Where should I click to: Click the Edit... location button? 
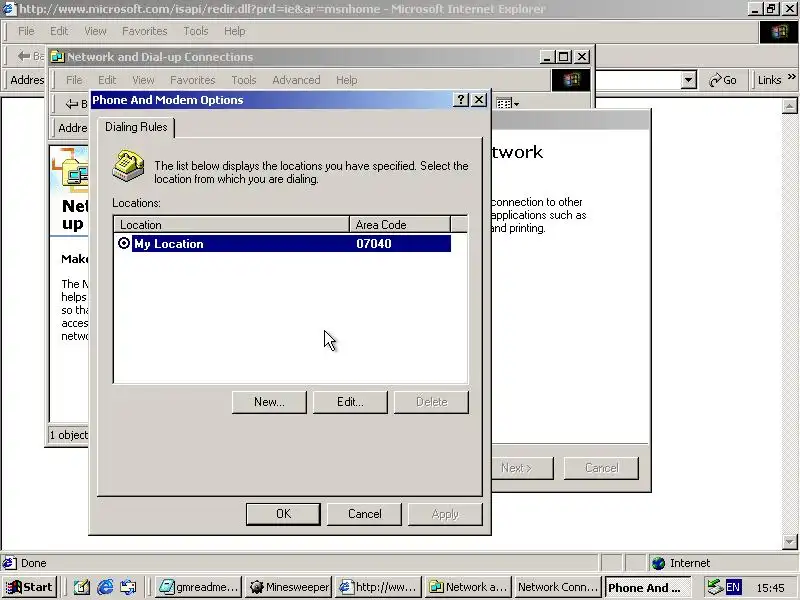coord(350,402)
